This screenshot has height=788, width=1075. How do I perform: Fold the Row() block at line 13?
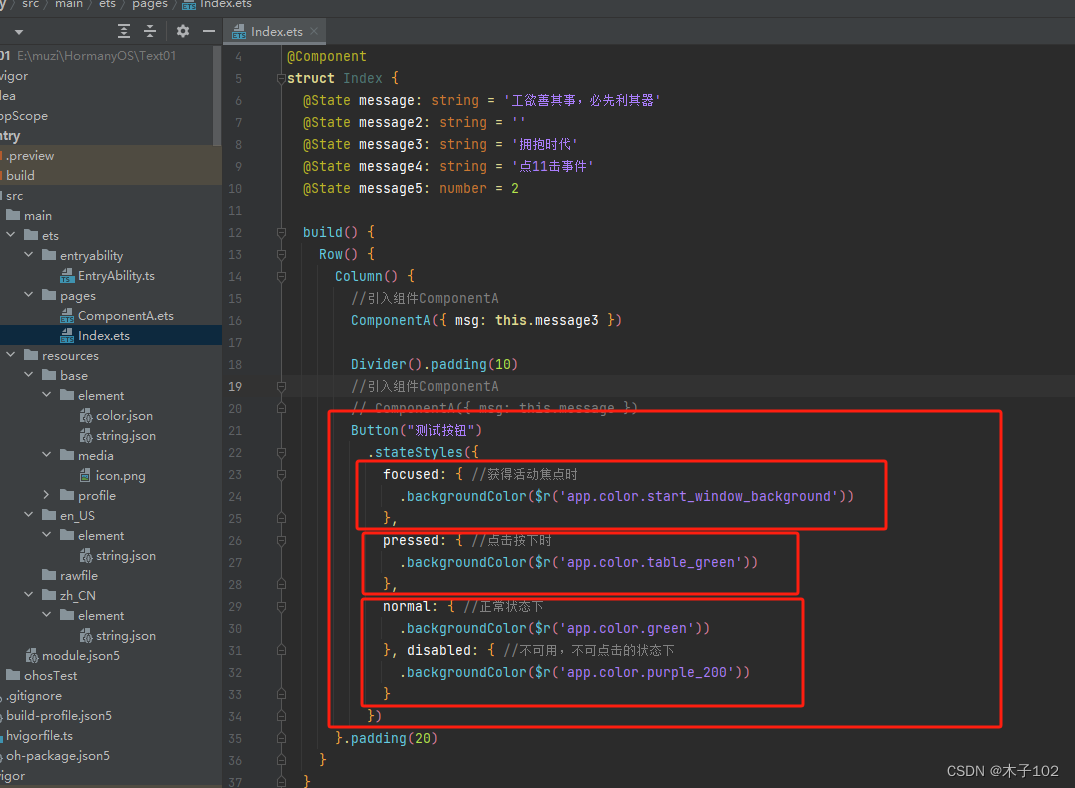(281, 254)
